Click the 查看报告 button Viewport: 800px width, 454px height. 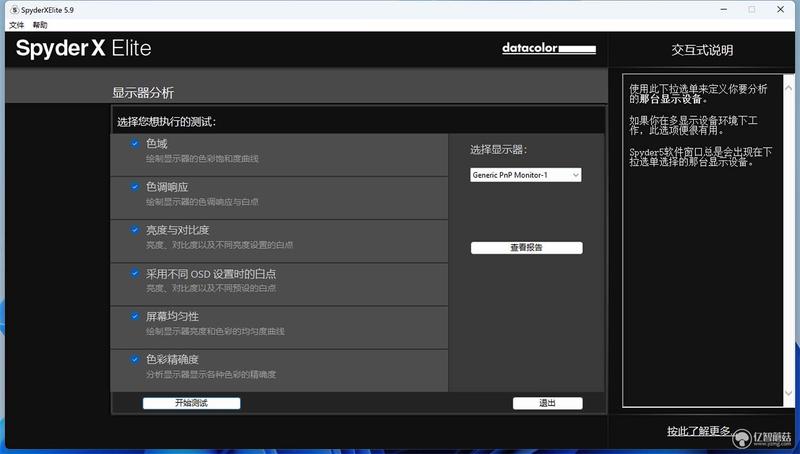pyautogui.click(x=527, y=248)
